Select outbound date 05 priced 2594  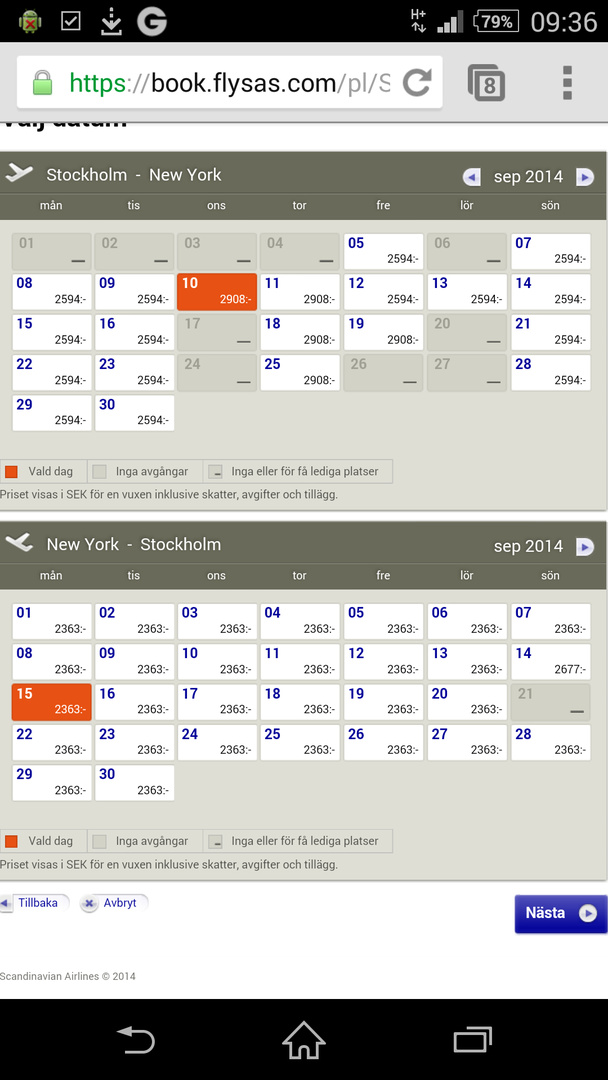(x=383, y=251)
